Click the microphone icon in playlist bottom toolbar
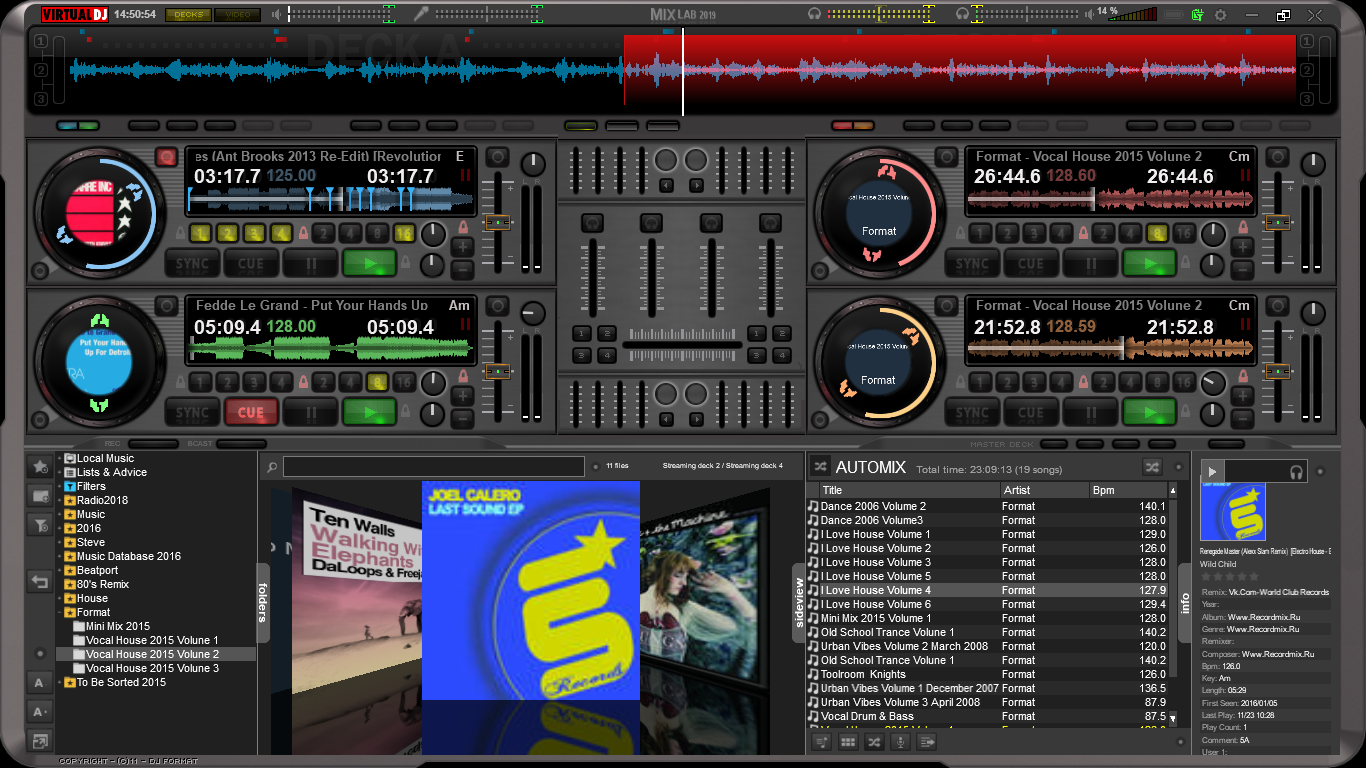The image size is (1366, 768). (x=900, y=742)
